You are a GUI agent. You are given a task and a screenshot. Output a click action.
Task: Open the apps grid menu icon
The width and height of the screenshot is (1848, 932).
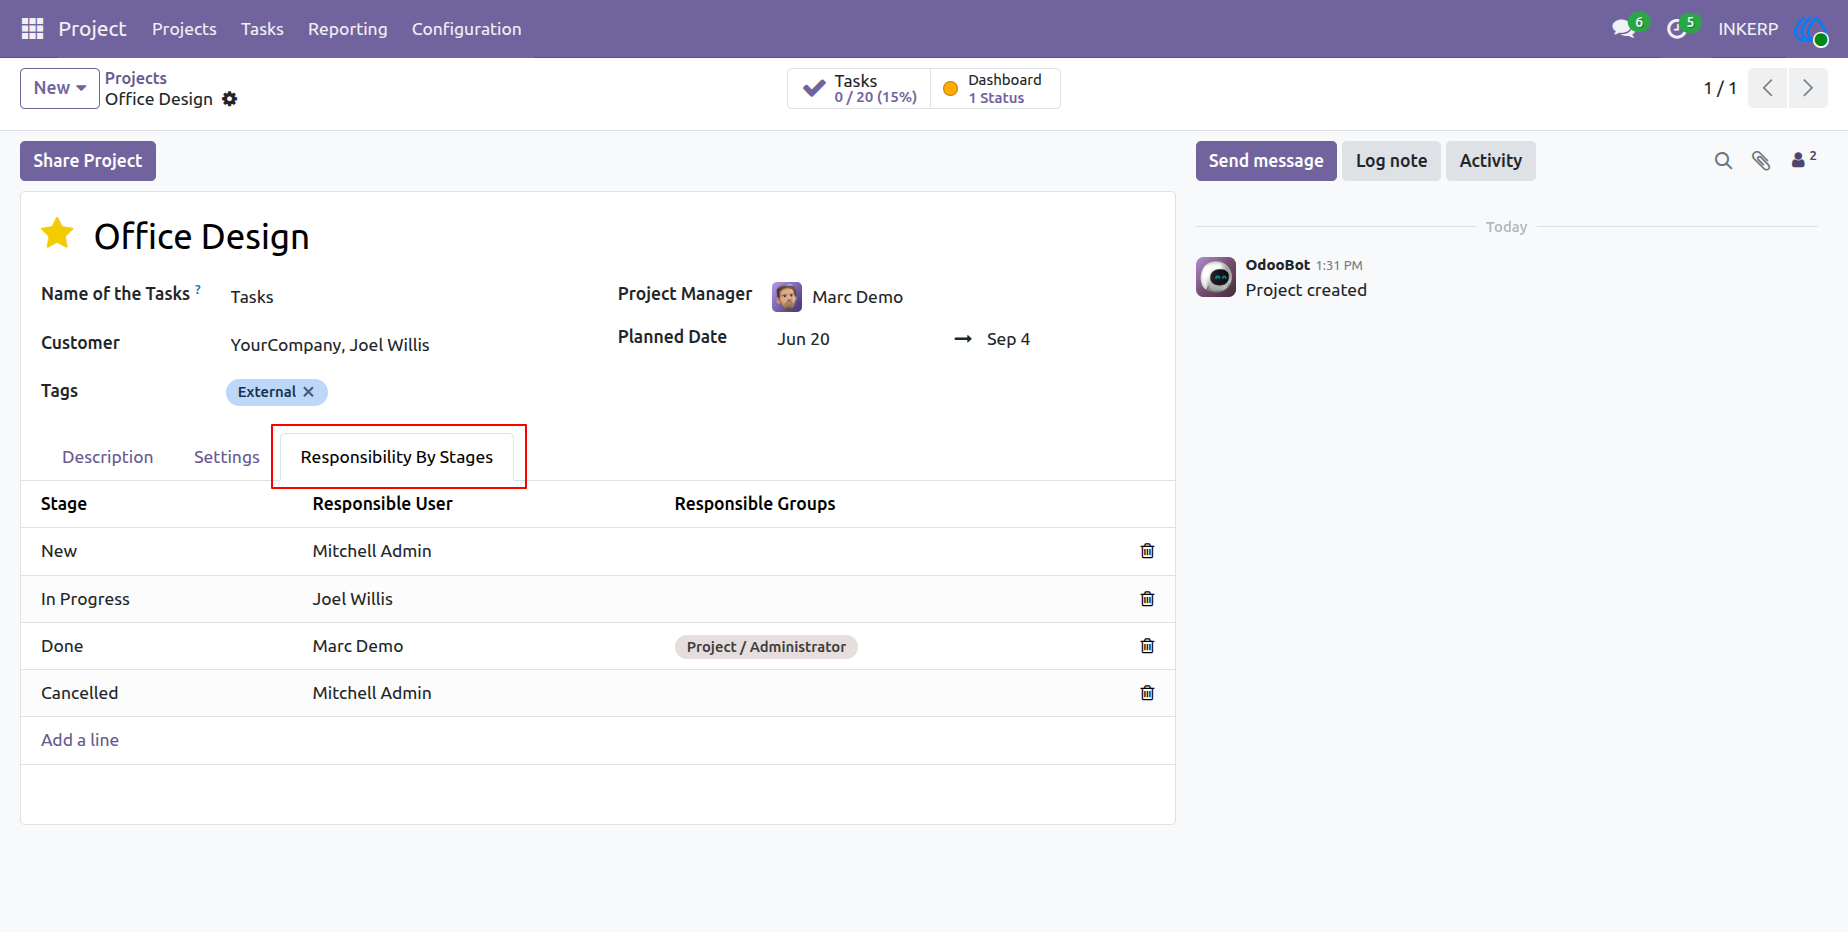pos(32,29)
